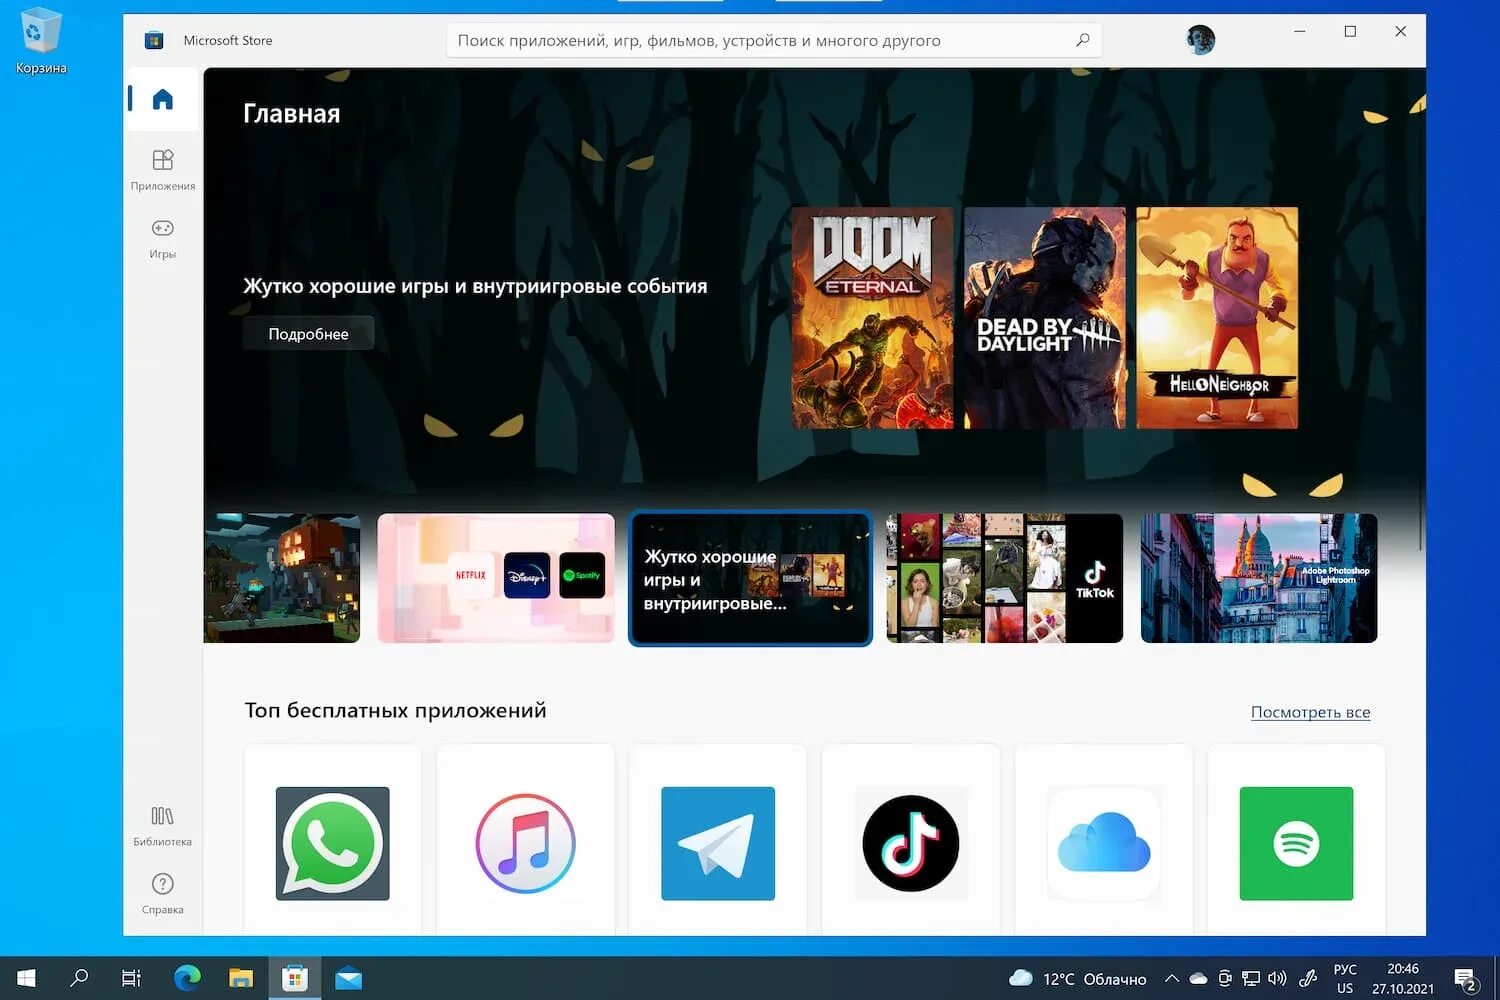Expand the hidden system tray icons chevron
The height and width of the screenshot is (1000, 1500).
pyautogui.click(x=1172, y=978)
